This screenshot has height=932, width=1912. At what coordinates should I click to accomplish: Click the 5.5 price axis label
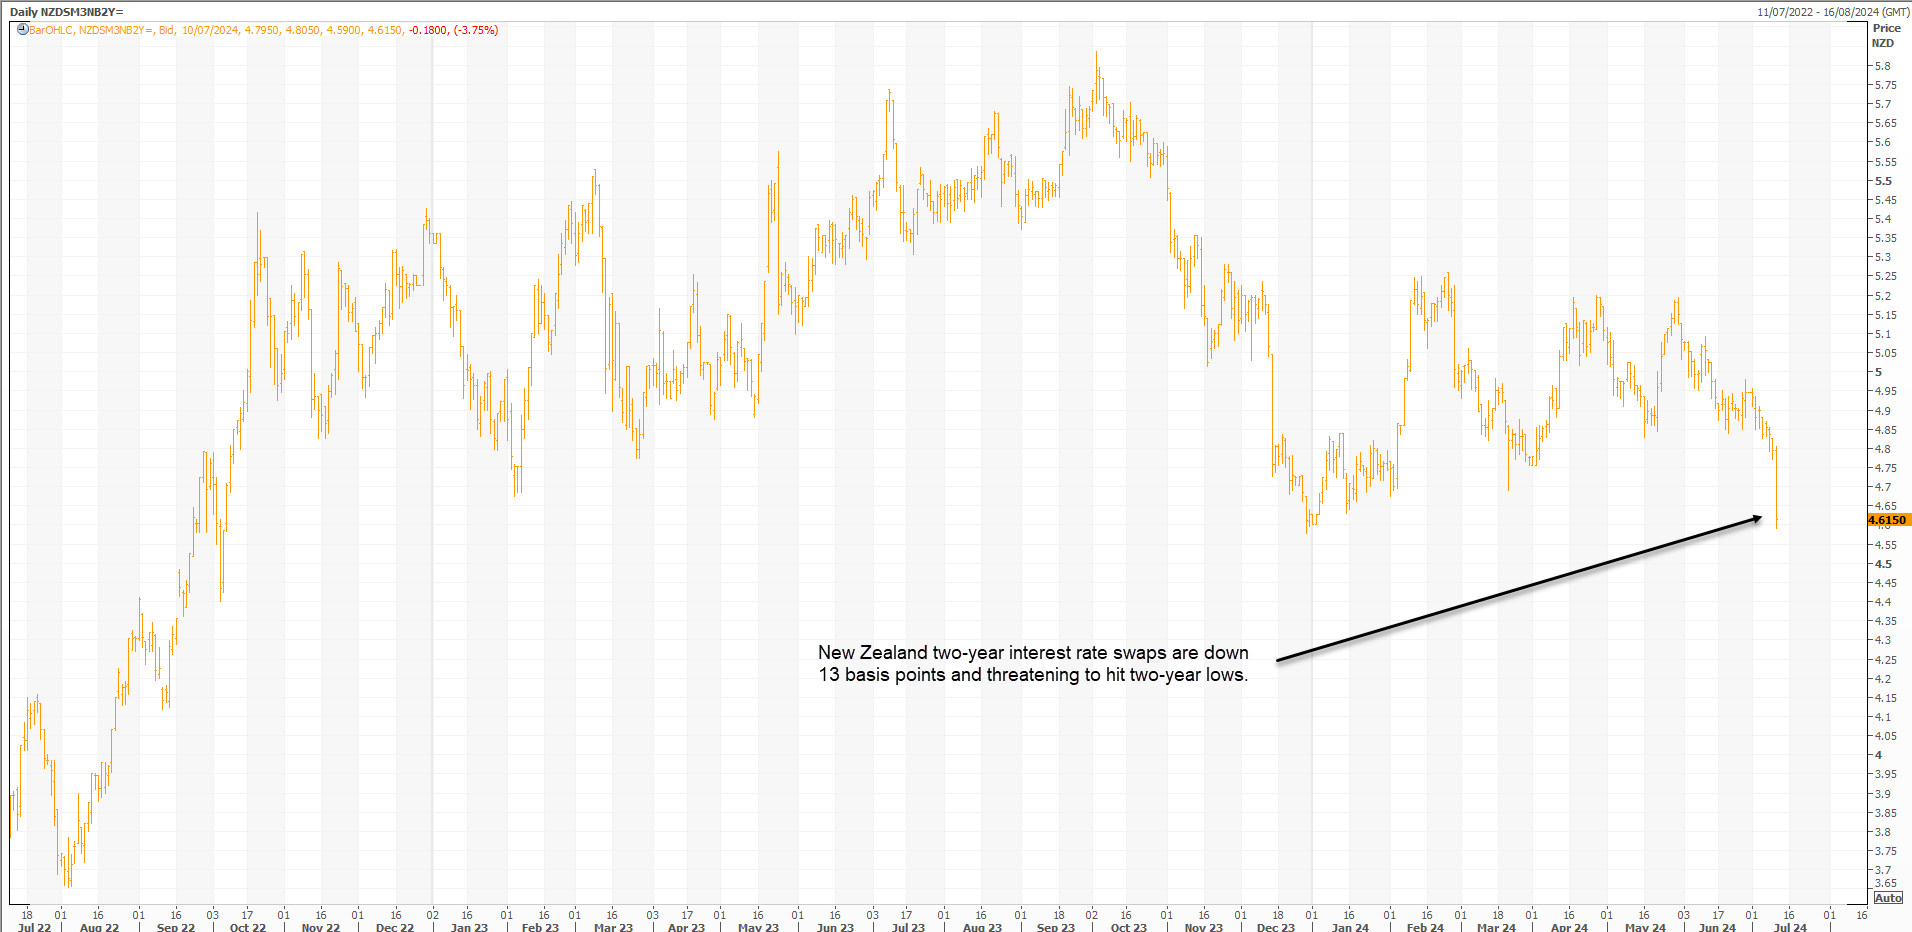pyautogui.click(x=1883, y=181)
